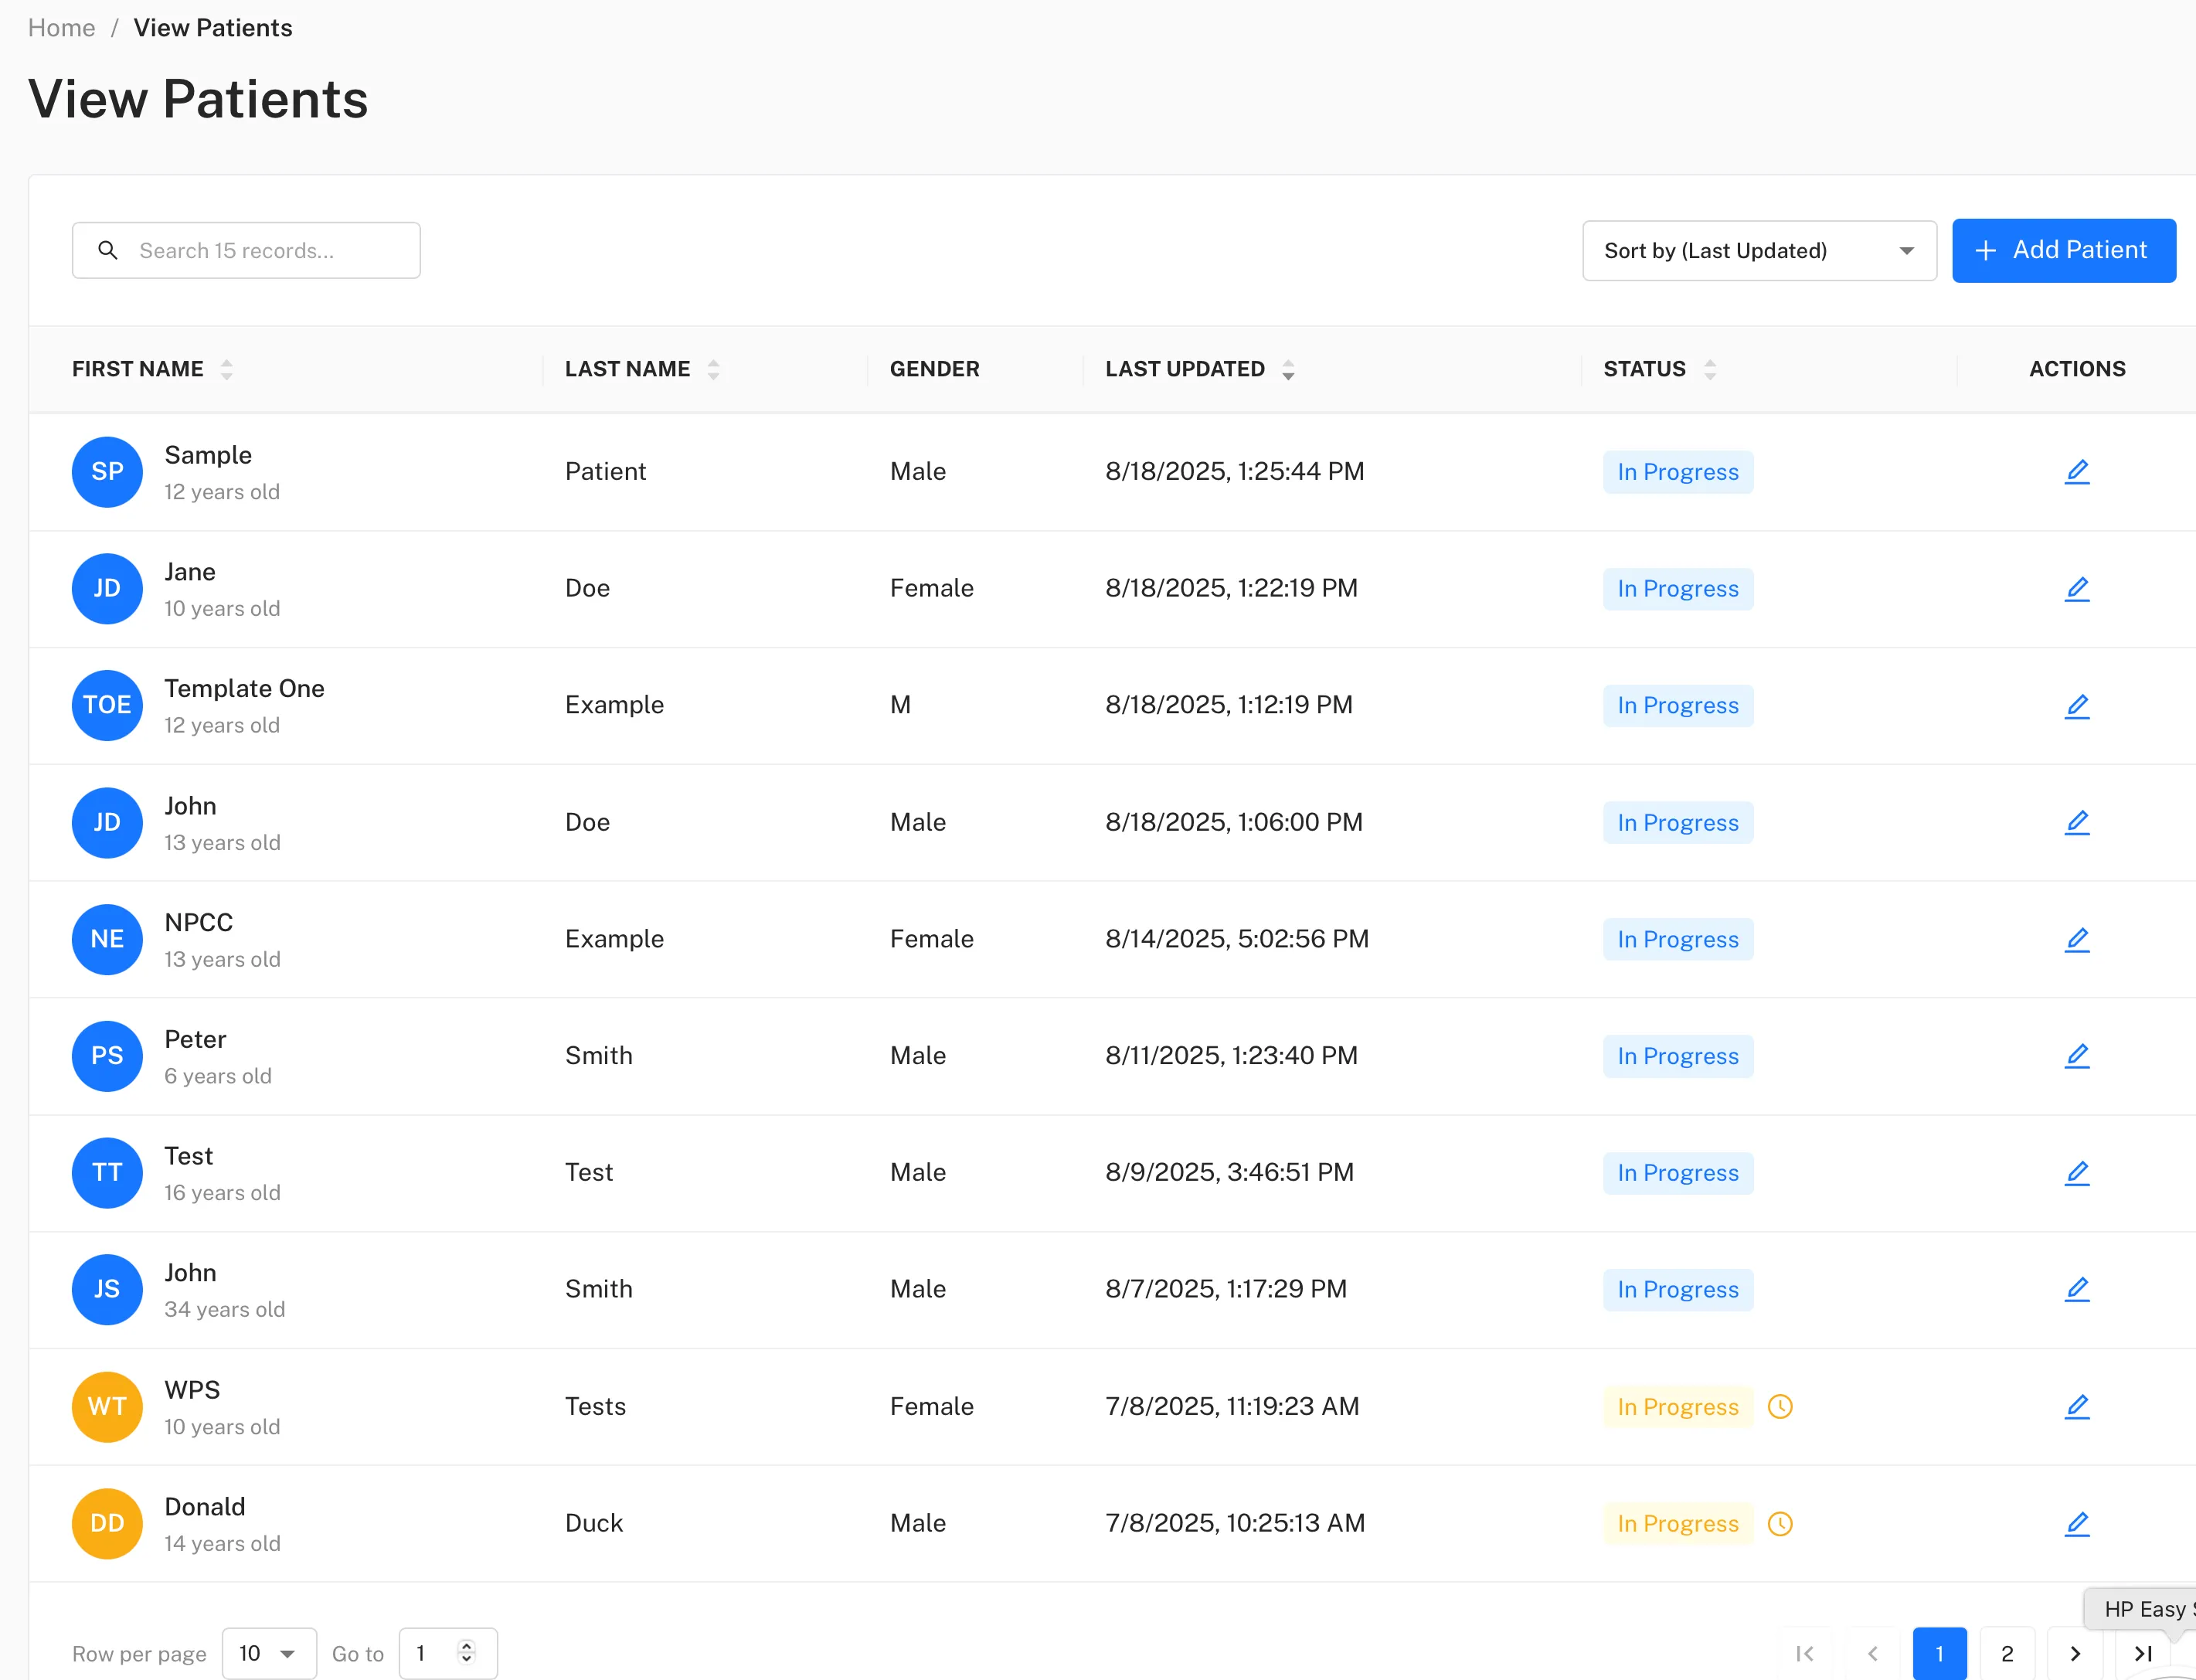Click edit pencil for John Smith
2196x1680 pixels.
(2077, 1290)
